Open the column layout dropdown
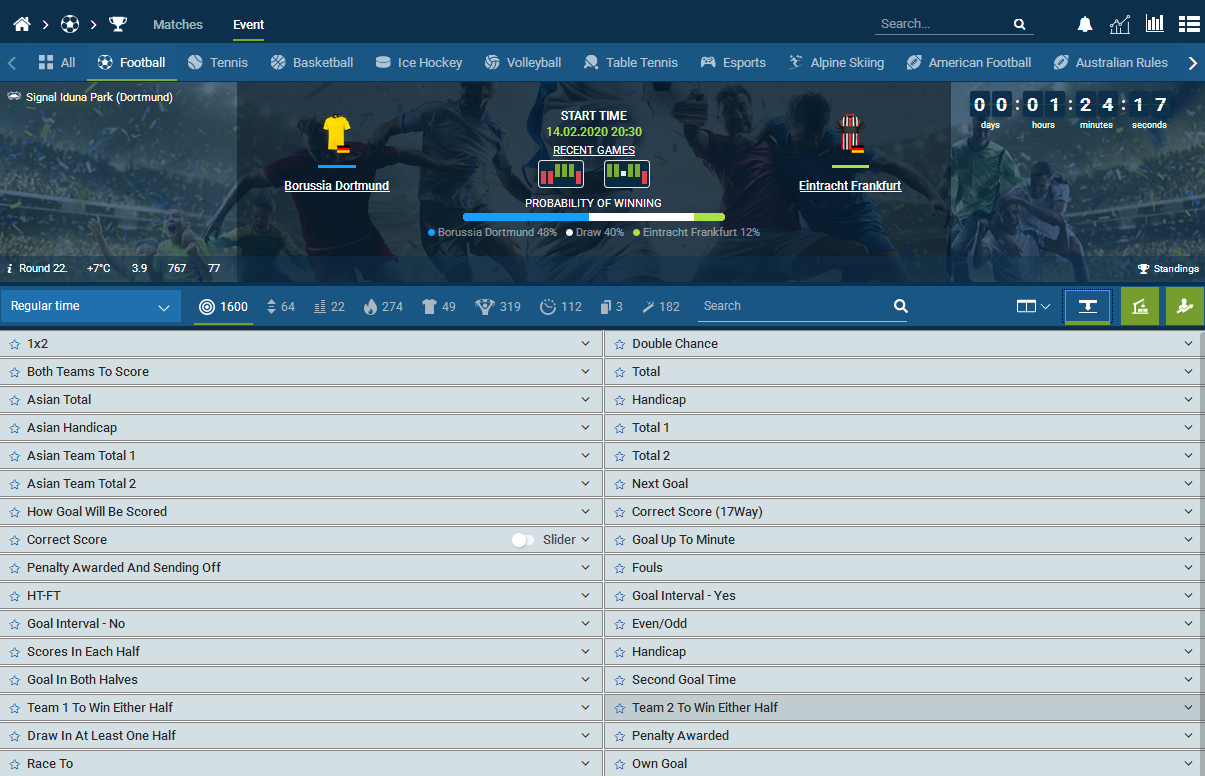 coord(1033,306)
